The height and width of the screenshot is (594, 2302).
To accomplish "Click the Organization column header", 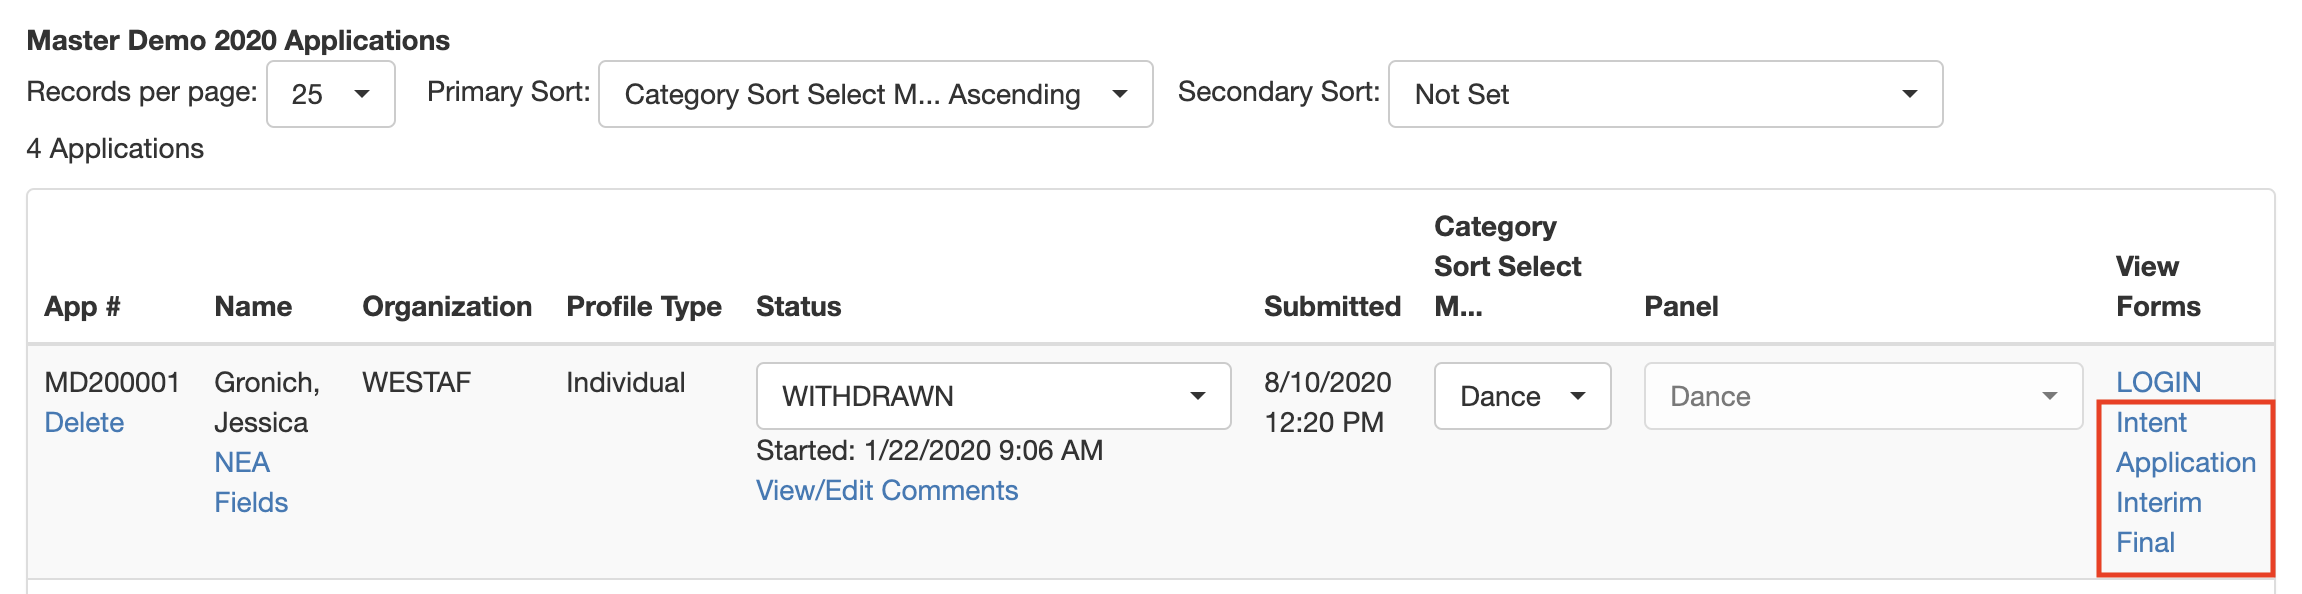I will 447,307.
